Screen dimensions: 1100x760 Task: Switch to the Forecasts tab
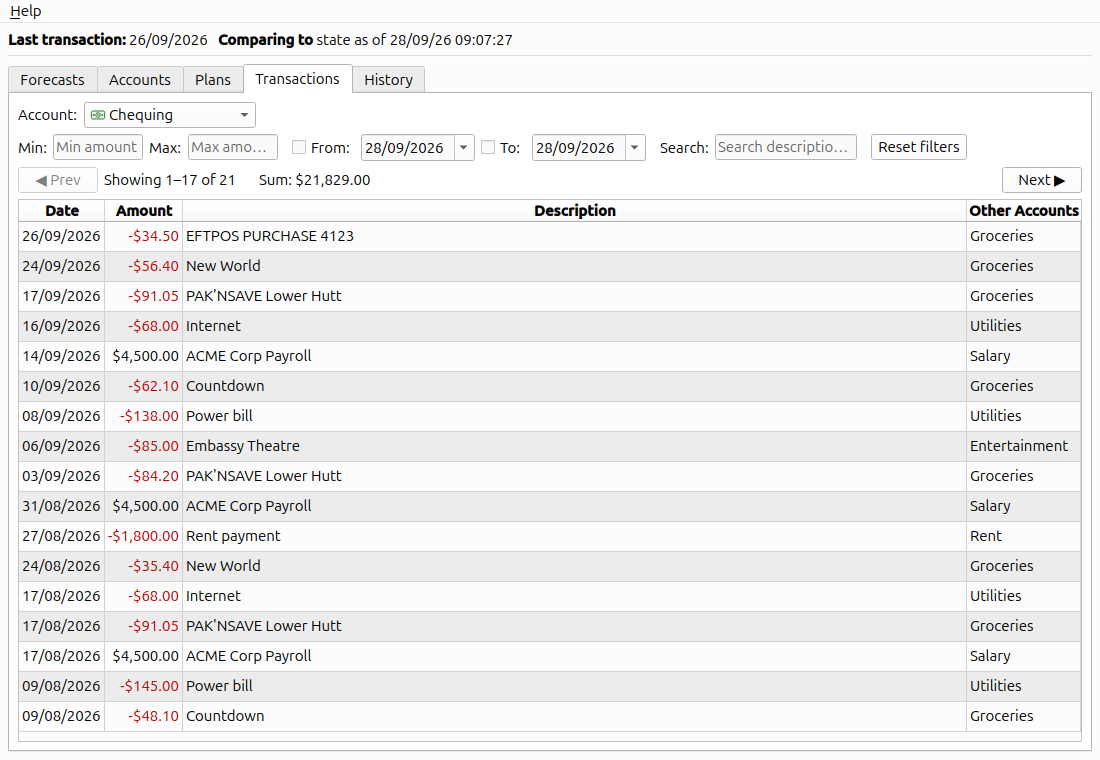(x=53, y=80)
